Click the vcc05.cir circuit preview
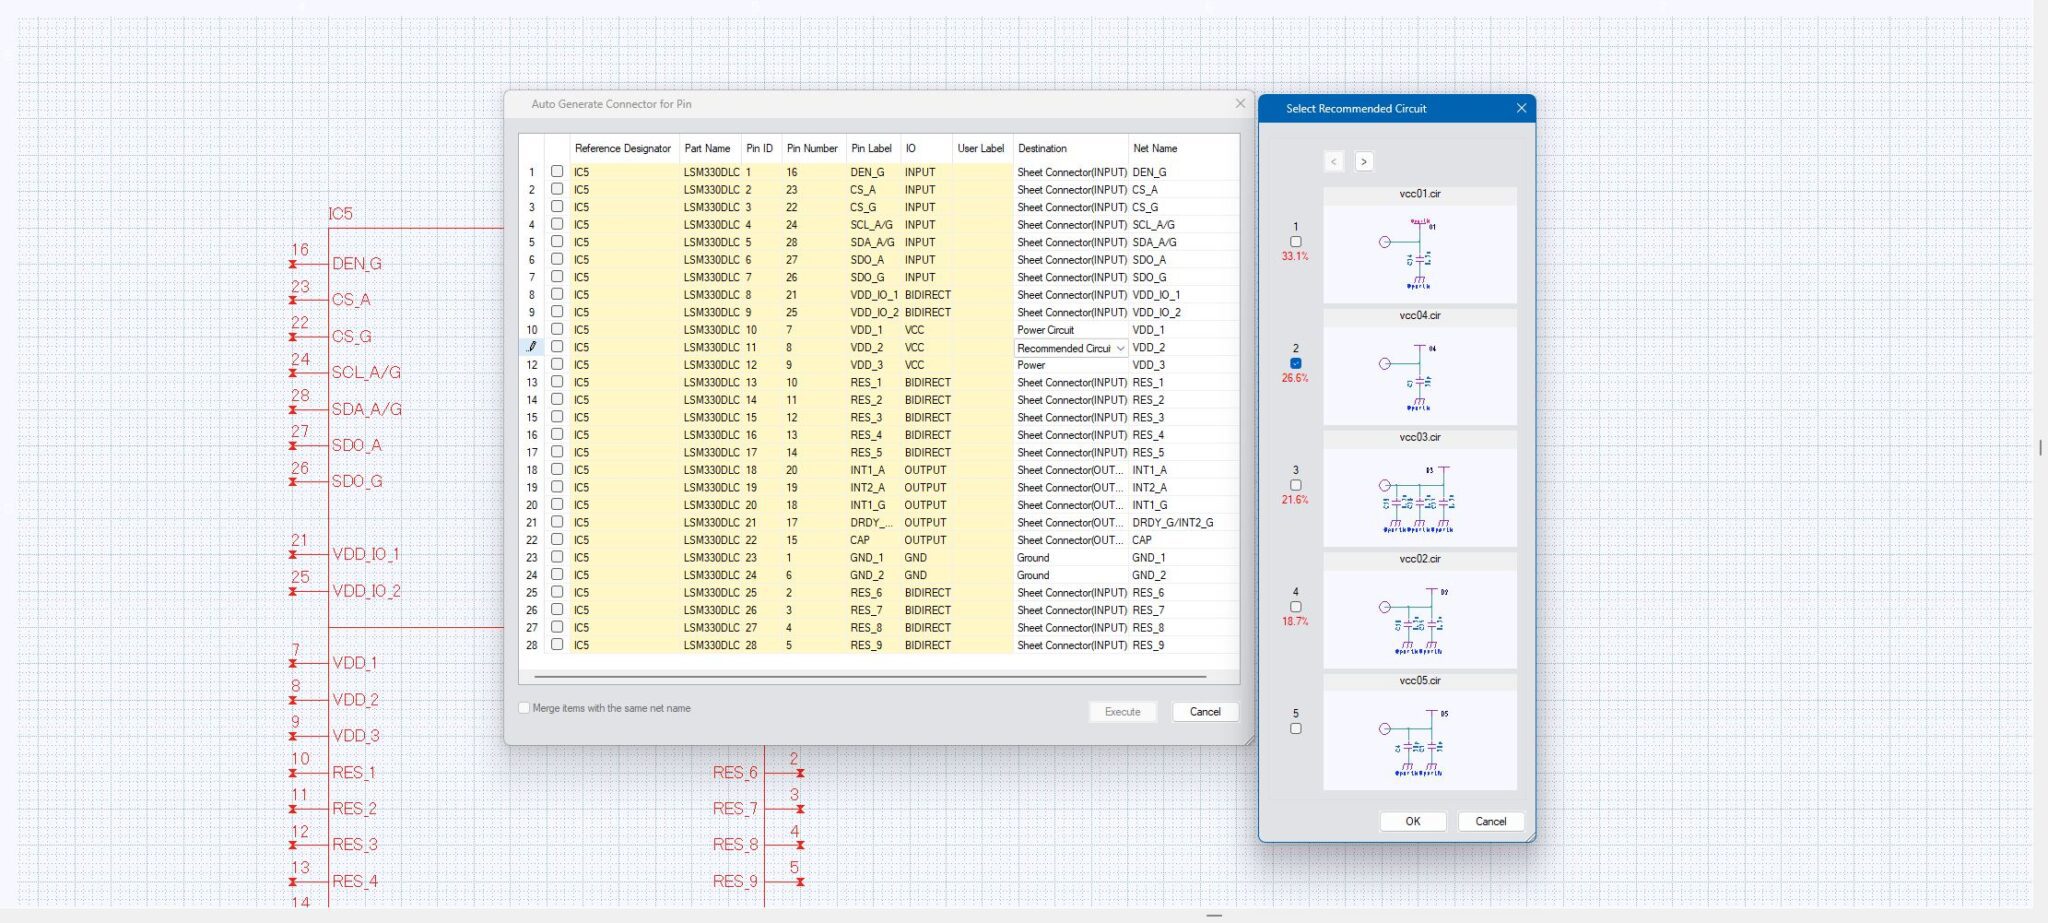 tap(1419, 740)
